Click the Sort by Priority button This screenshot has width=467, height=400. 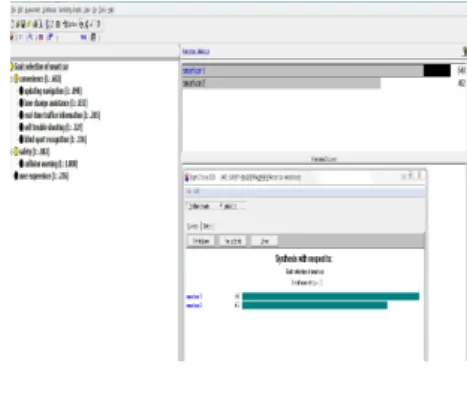tap(233, 241)
